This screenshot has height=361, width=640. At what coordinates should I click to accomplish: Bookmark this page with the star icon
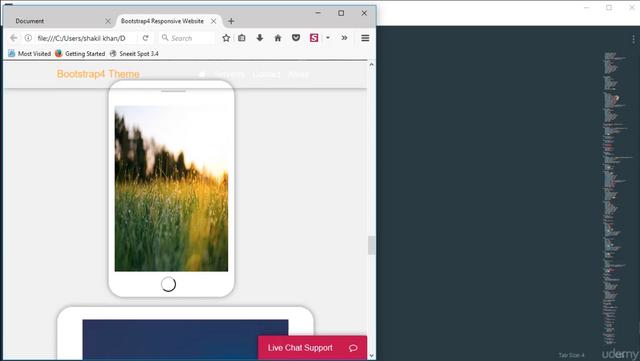click(x=226, y=38)
